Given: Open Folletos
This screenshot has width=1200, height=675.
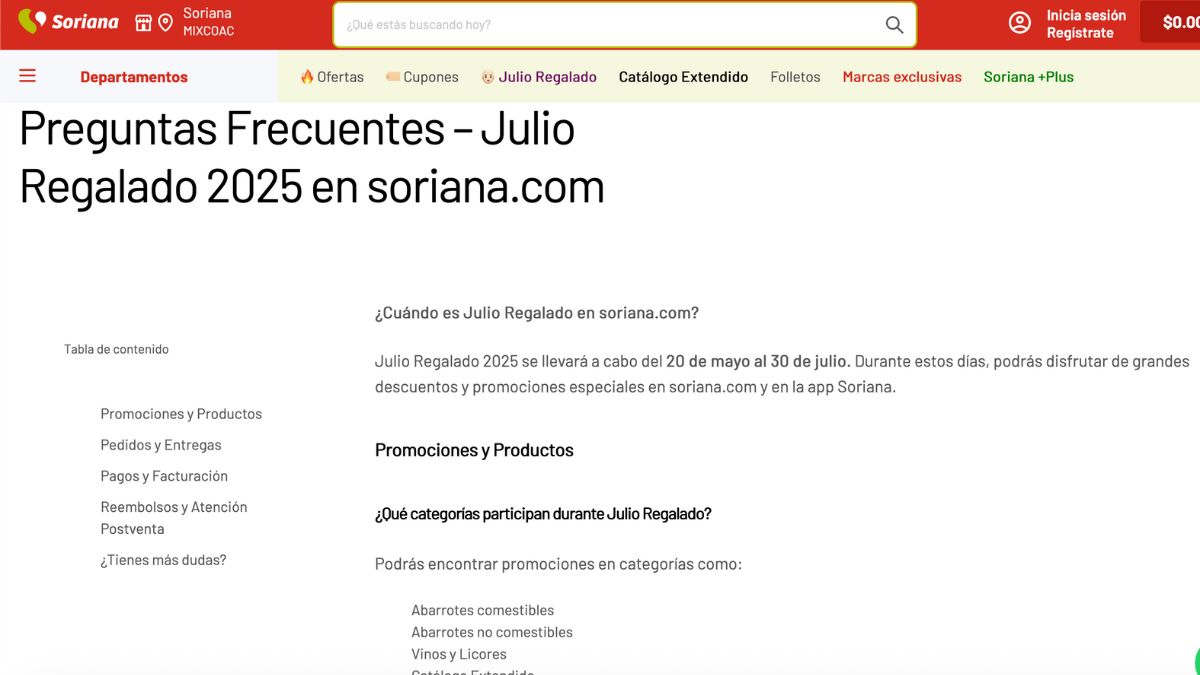Looking at the screenshot, I should 795,77.
